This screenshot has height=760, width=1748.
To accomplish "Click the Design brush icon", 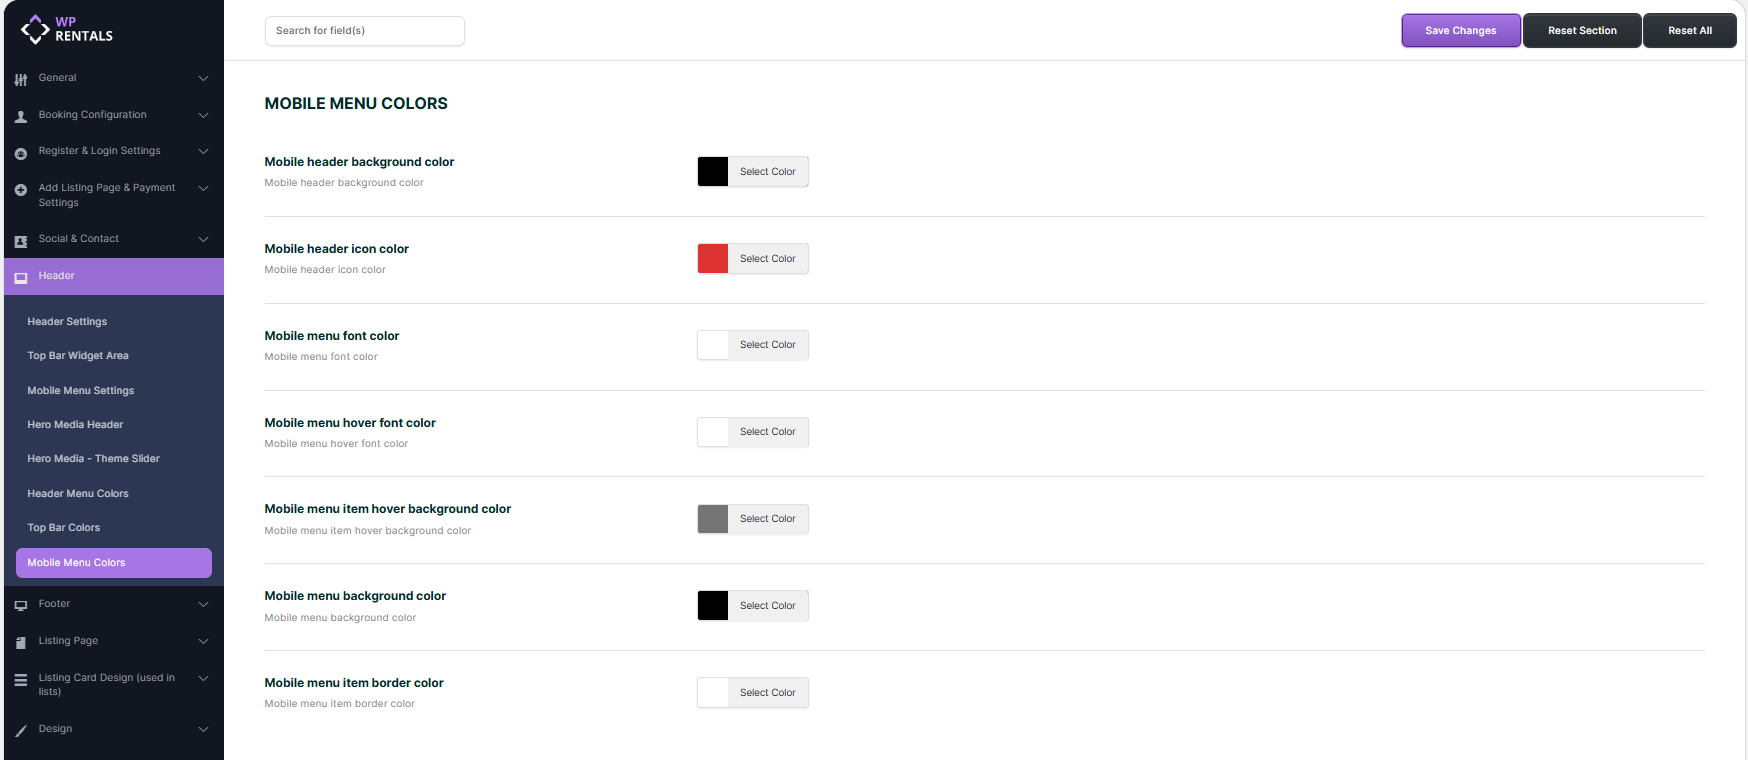I will [x=21, y=730].
